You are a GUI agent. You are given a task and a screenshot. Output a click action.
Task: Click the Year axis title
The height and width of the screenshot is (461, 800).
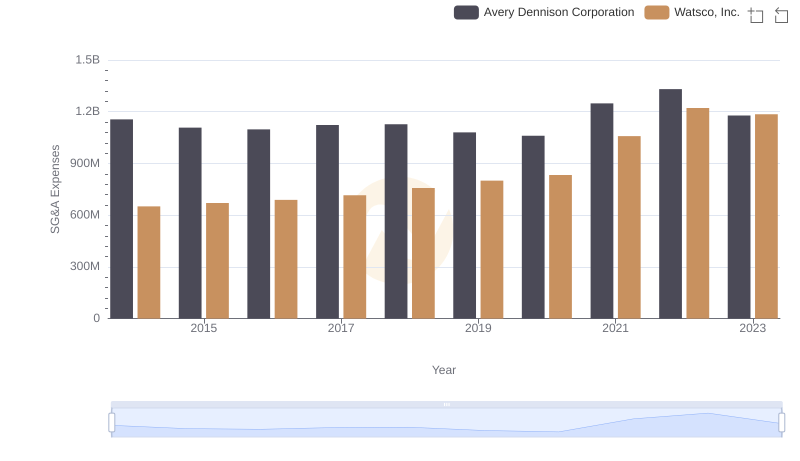coord(444,370)
